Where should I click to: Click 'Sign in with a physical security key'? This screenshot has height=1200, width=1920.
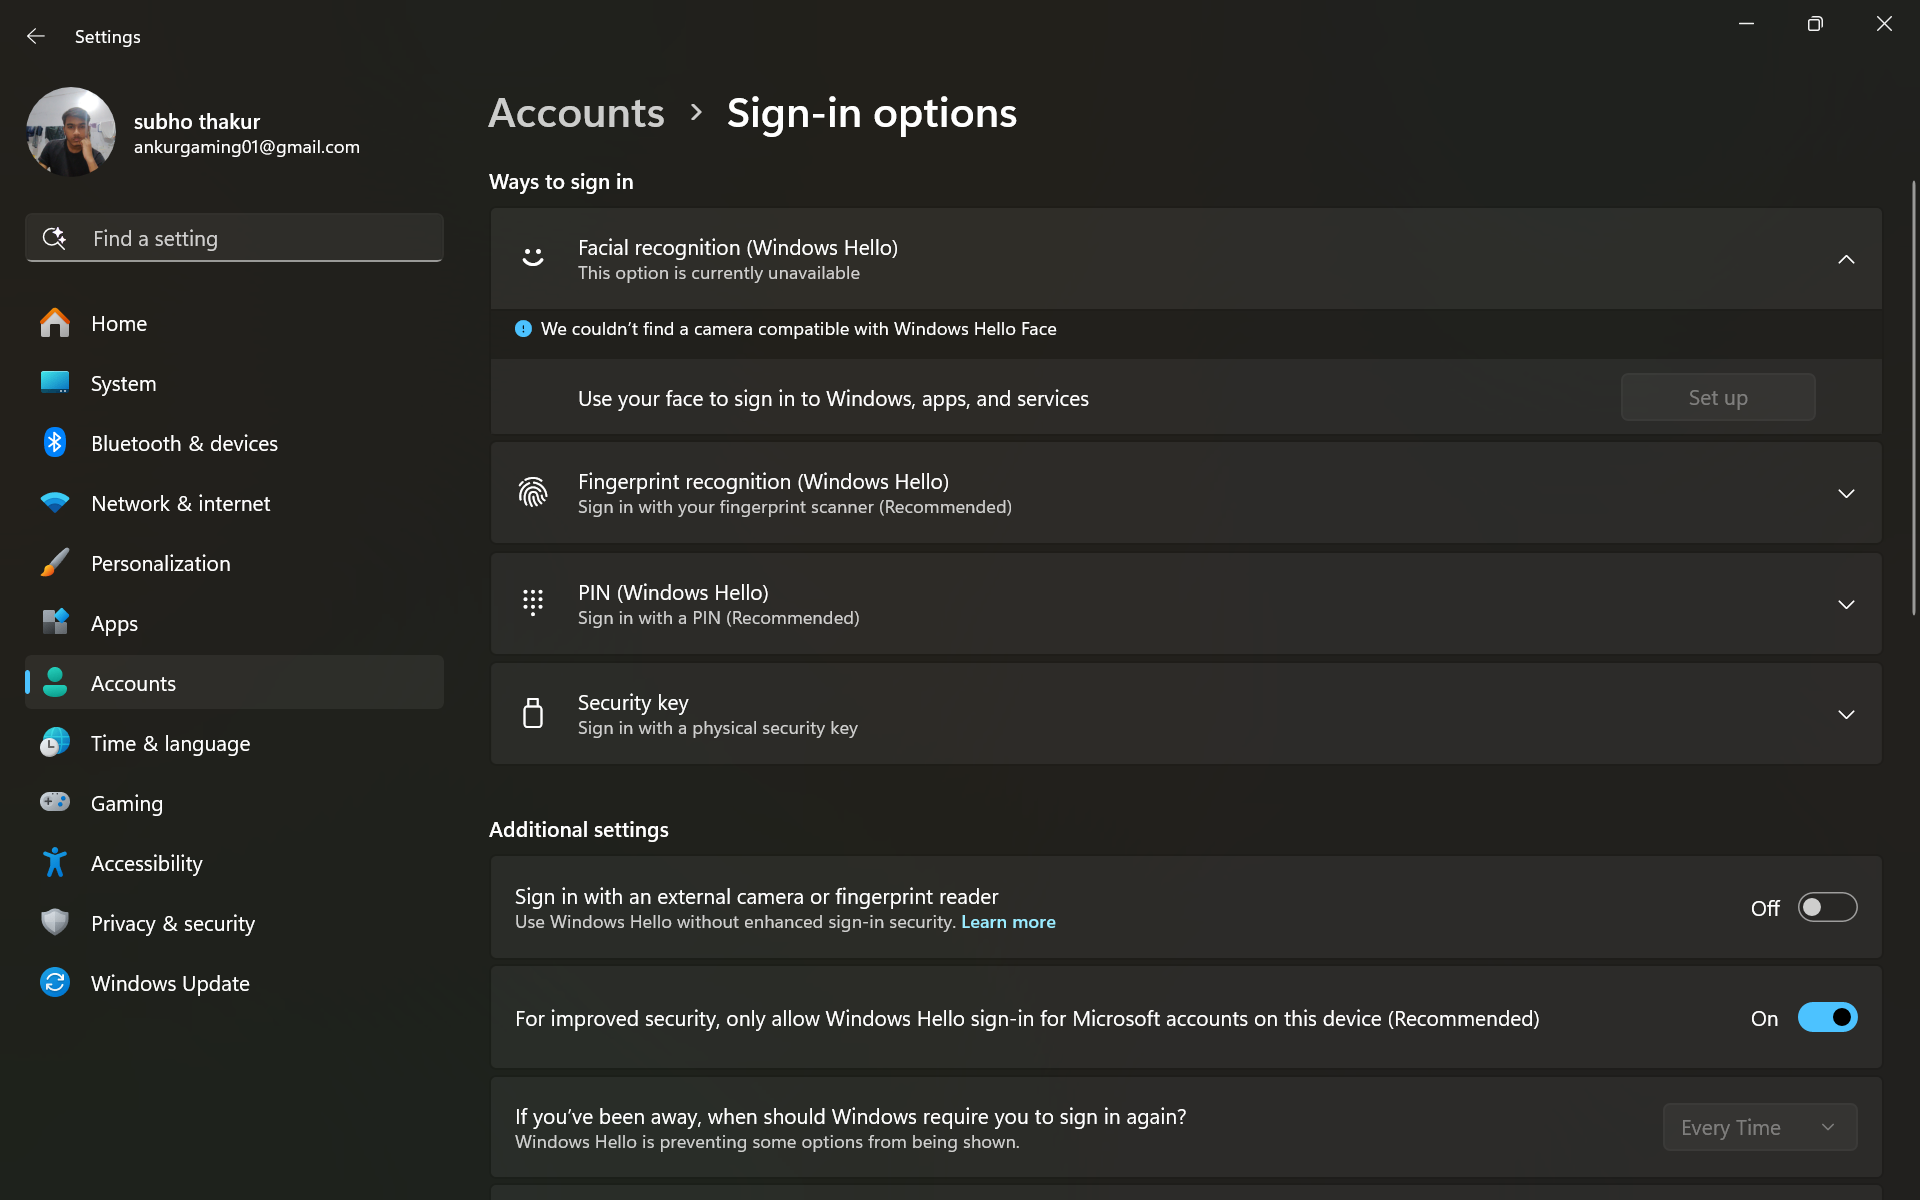click(x=718, y=728)
